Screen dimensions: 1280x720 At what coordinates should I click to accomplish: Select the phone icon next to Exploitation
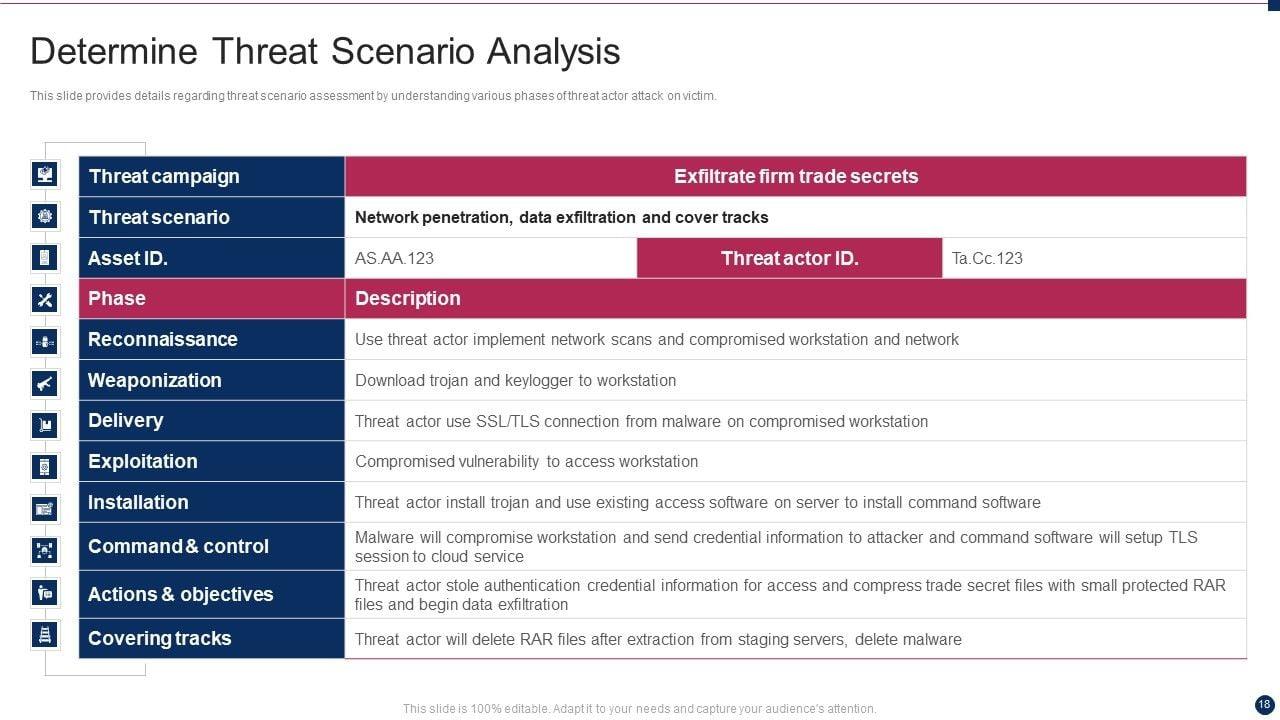(44, 466)
